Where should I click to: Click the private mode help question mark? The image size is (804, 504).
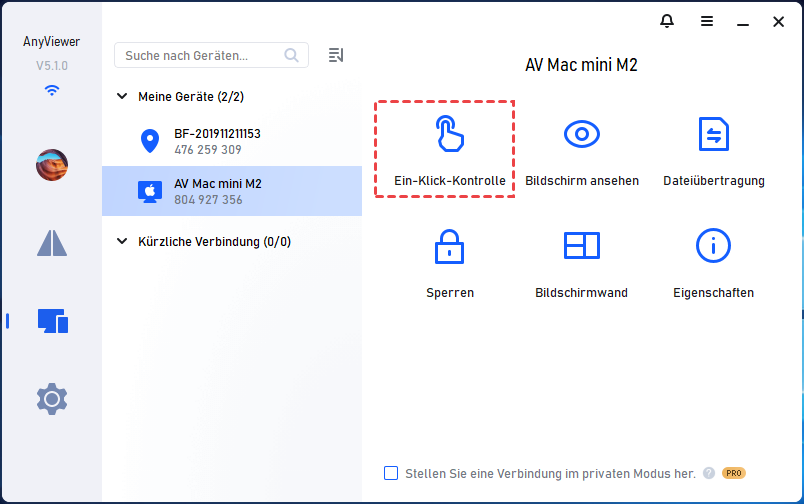pos(709,473)
